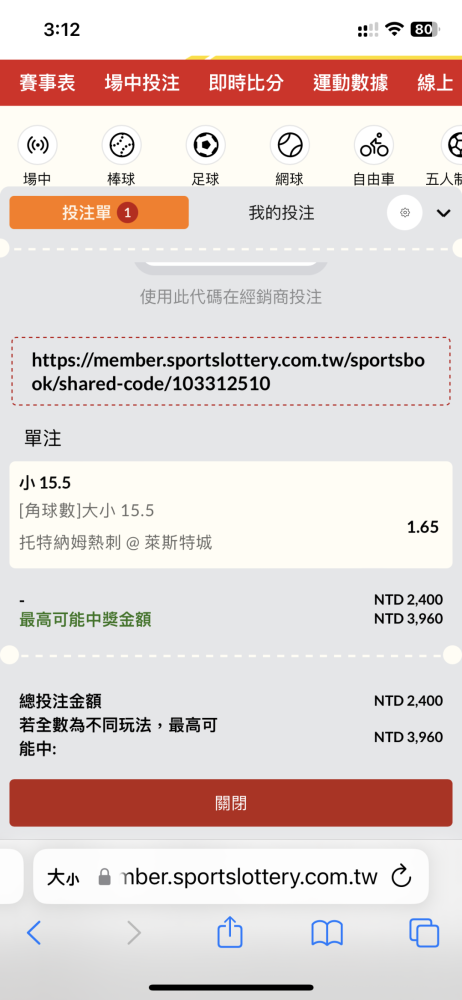Reload the page in Safari
The image size is (462, 1000).
pyautogui.click(x=401, y=876)
